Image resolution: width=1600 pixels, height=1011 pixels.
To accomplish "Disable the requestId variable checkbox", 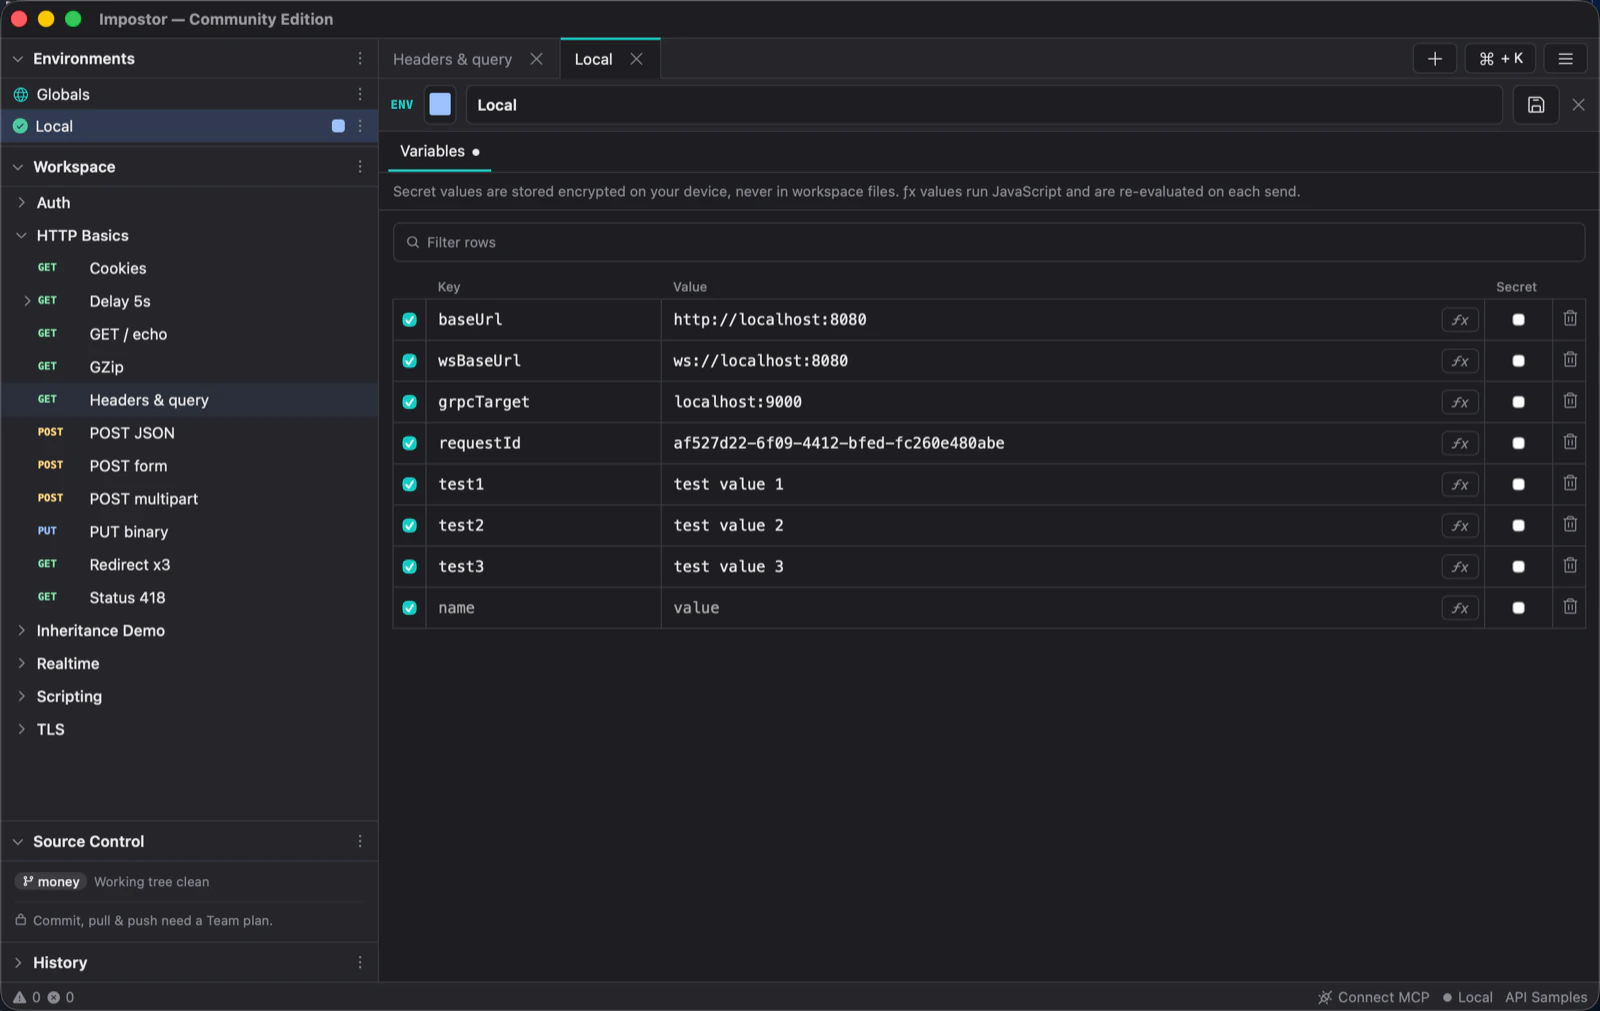I will pyautogui.click(x=409, y=443).
